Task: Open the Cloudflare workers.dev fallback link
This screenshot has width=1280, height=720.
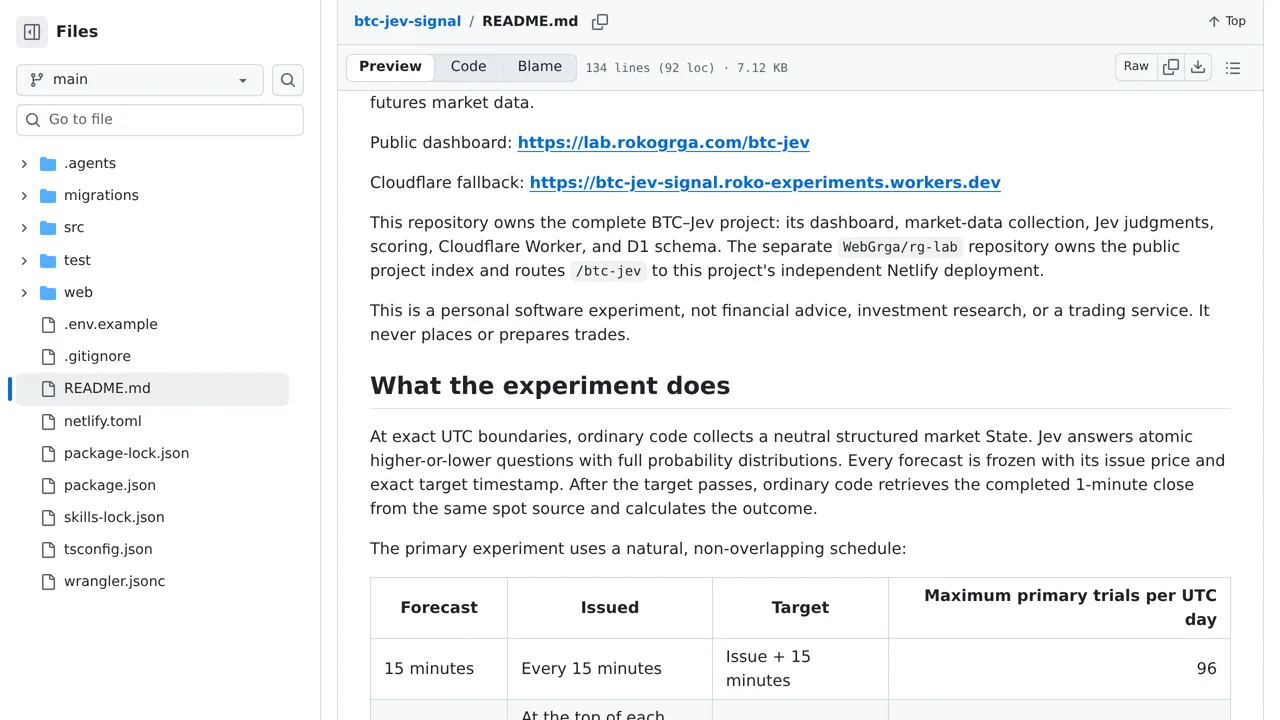Action: click(765, 183)
